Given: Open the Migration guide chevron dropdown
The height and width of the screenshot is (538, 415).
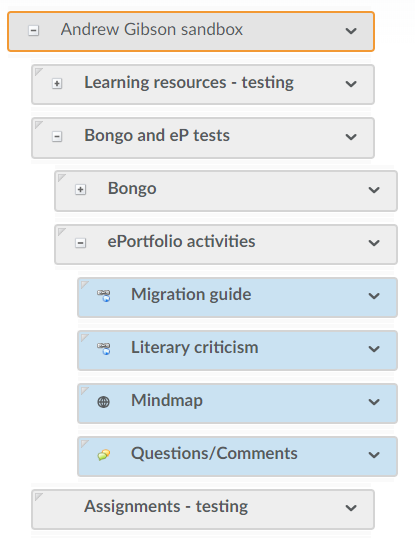Looking at the screenshot, I should [374, 296].
